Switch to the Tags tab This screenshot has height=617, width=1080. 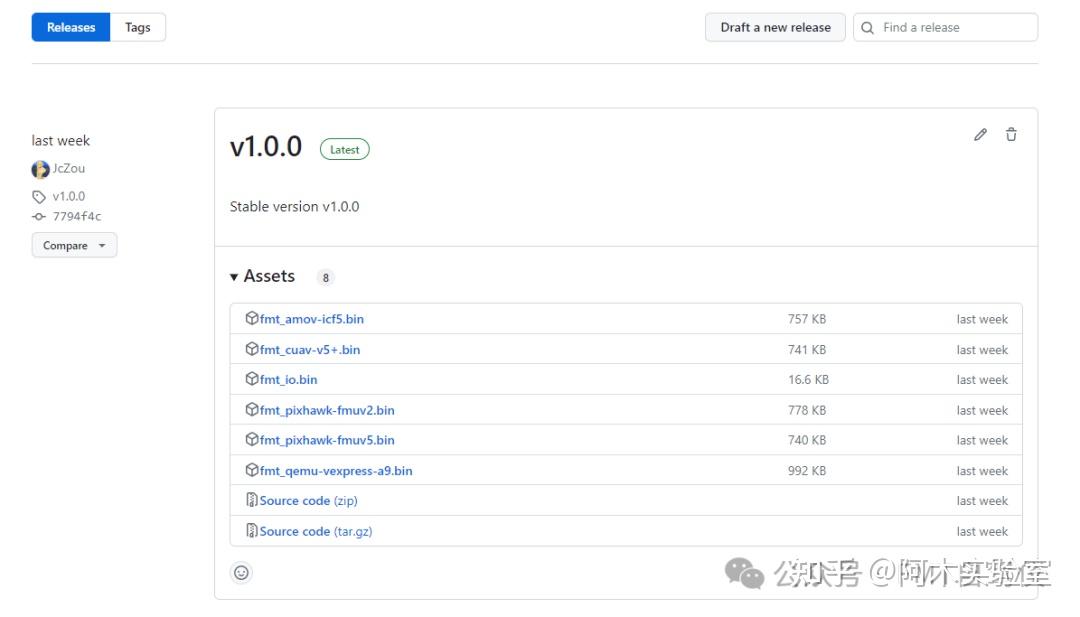click(x=138, y=28)
